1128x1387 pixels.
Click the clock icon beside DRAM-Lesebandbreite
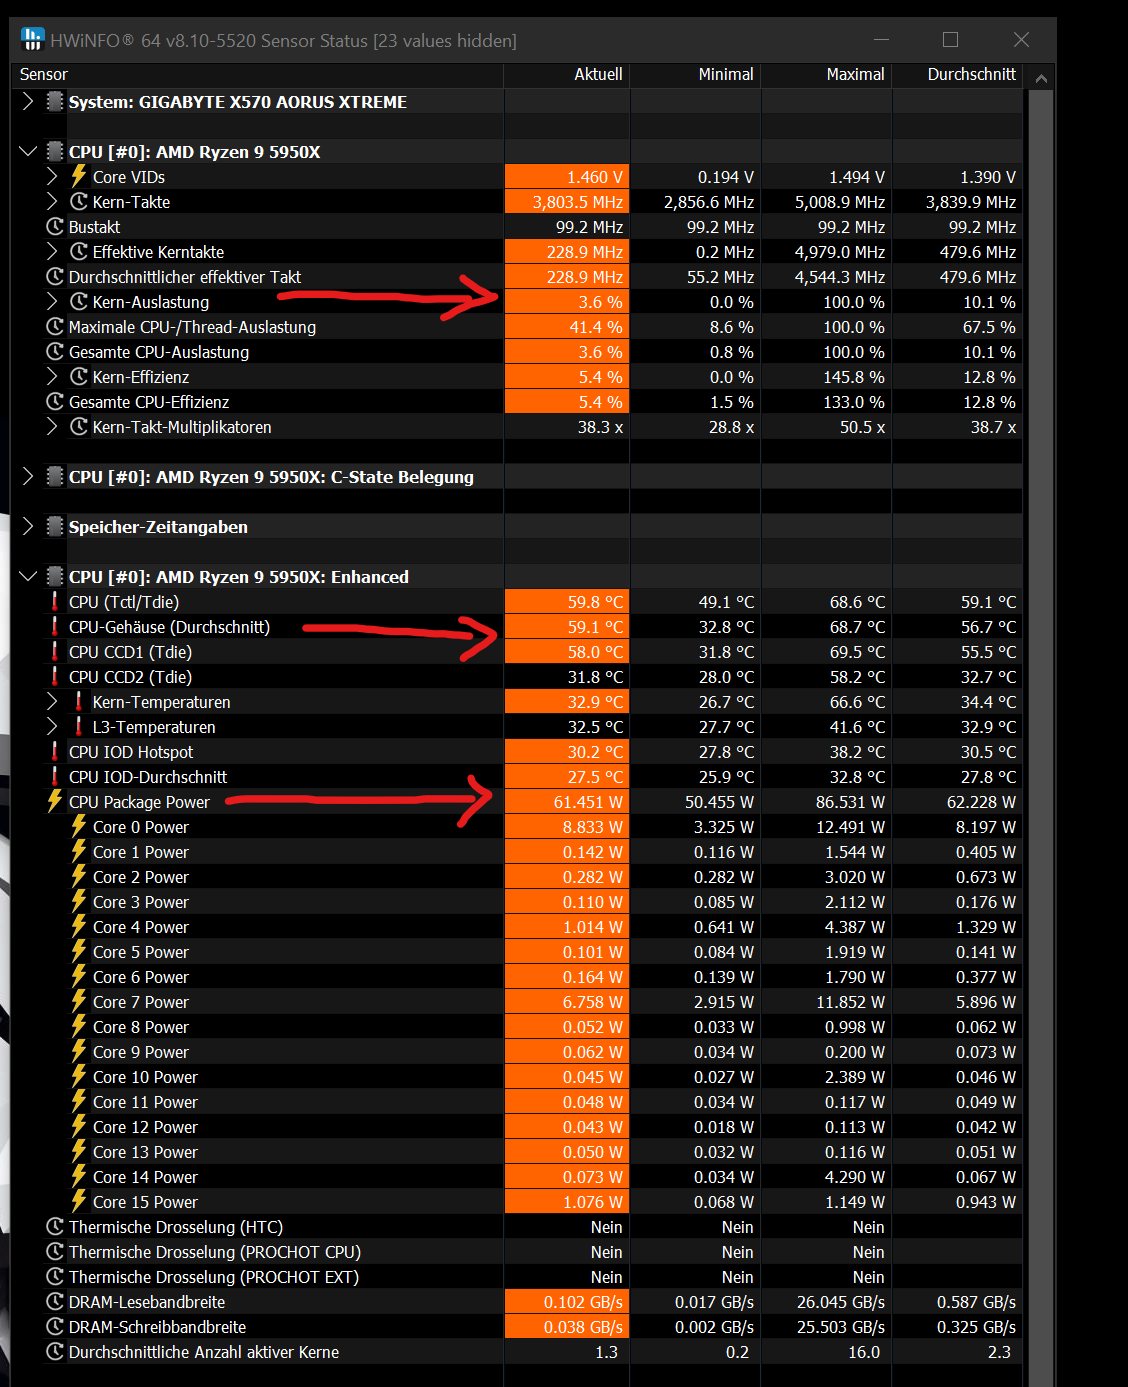click(55, 1302)
